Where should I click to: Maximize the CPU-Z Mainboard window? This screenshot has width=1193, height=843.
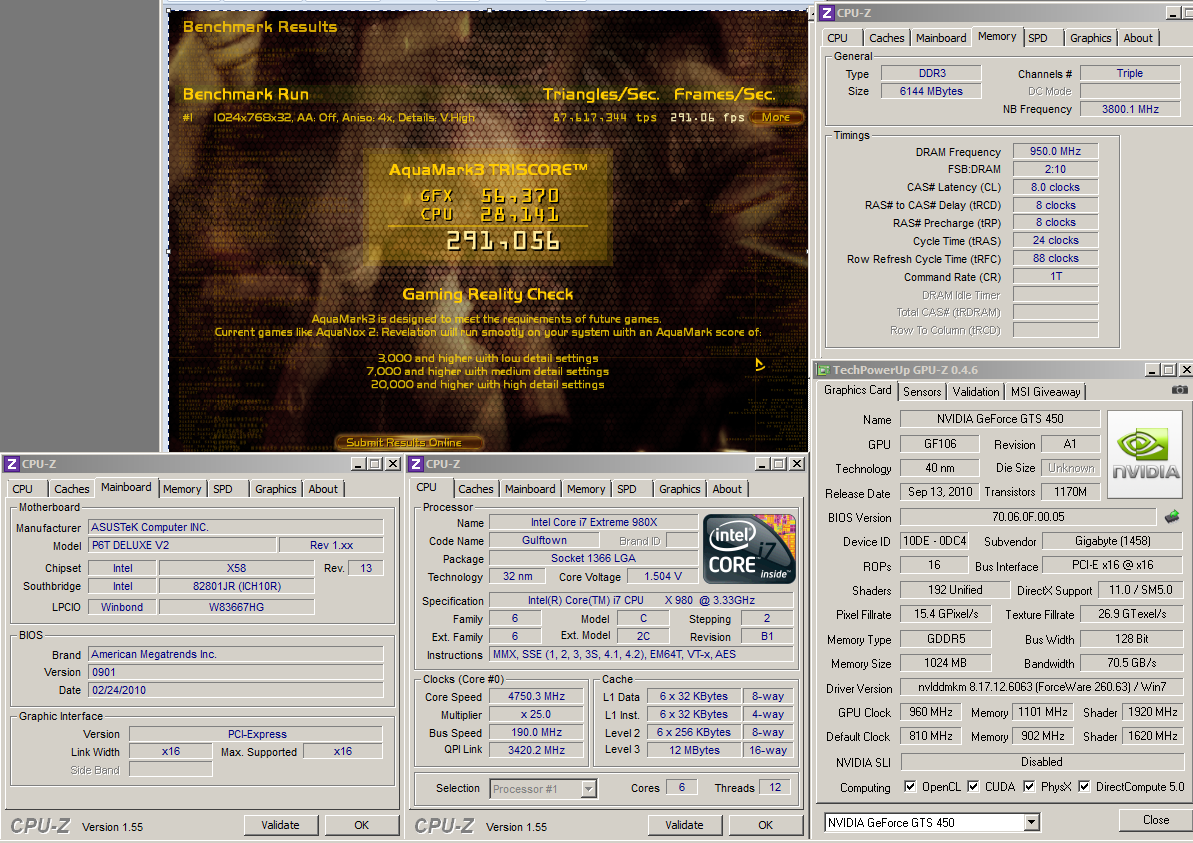tap(375, 463)
